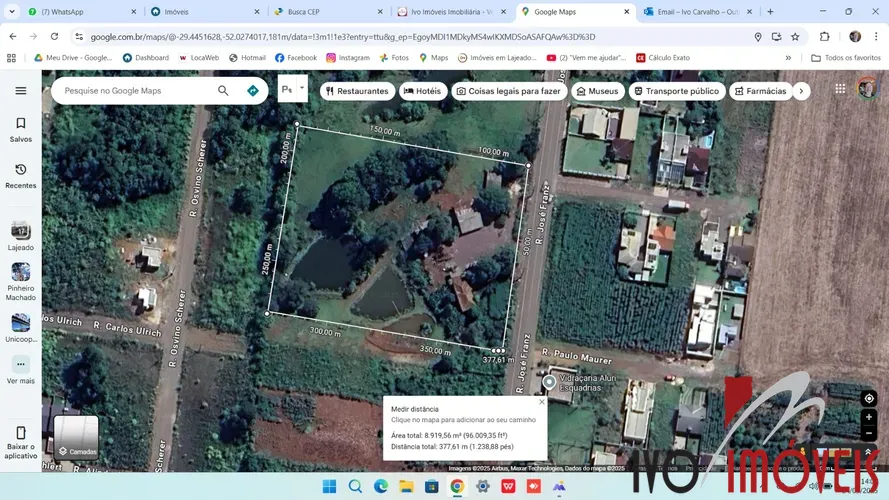
Task: Click the search magnifier icon
Action: (223, 91)
